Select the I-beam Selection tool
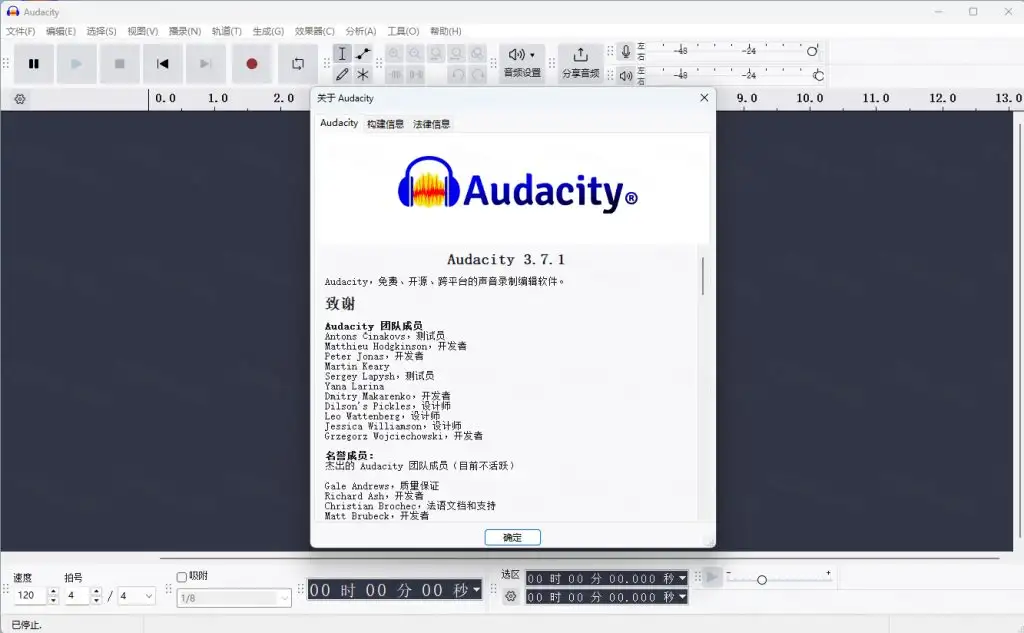 [x=342, y=54]
